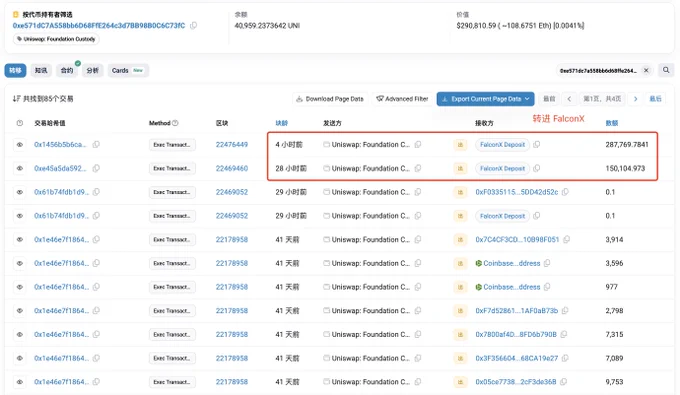Click eye icon in the 977 amount row
This screenshot has width=680, height=395.
click(20, 287)
